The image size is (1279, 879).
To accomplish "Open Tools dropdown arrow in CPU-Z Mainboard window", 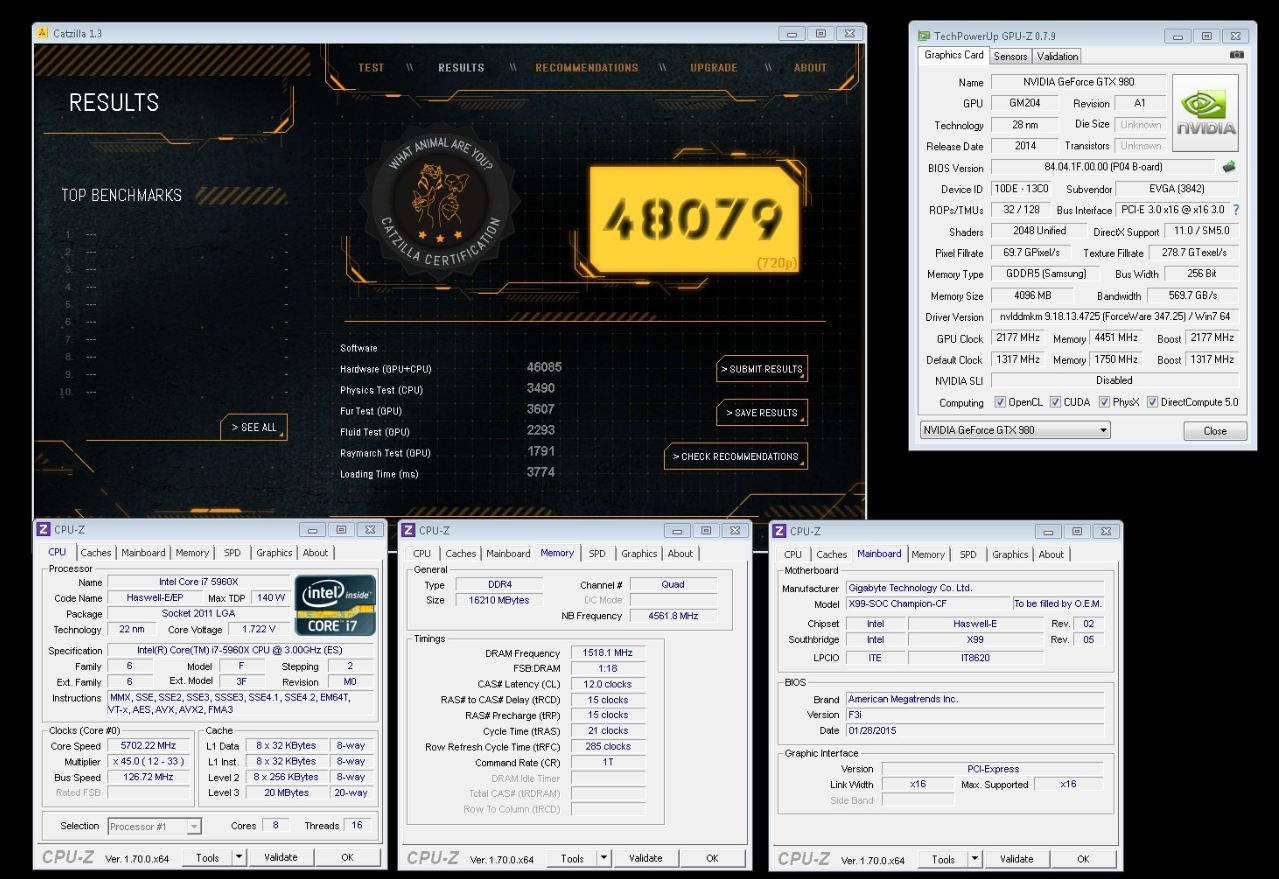I will [x=975, y=859].
